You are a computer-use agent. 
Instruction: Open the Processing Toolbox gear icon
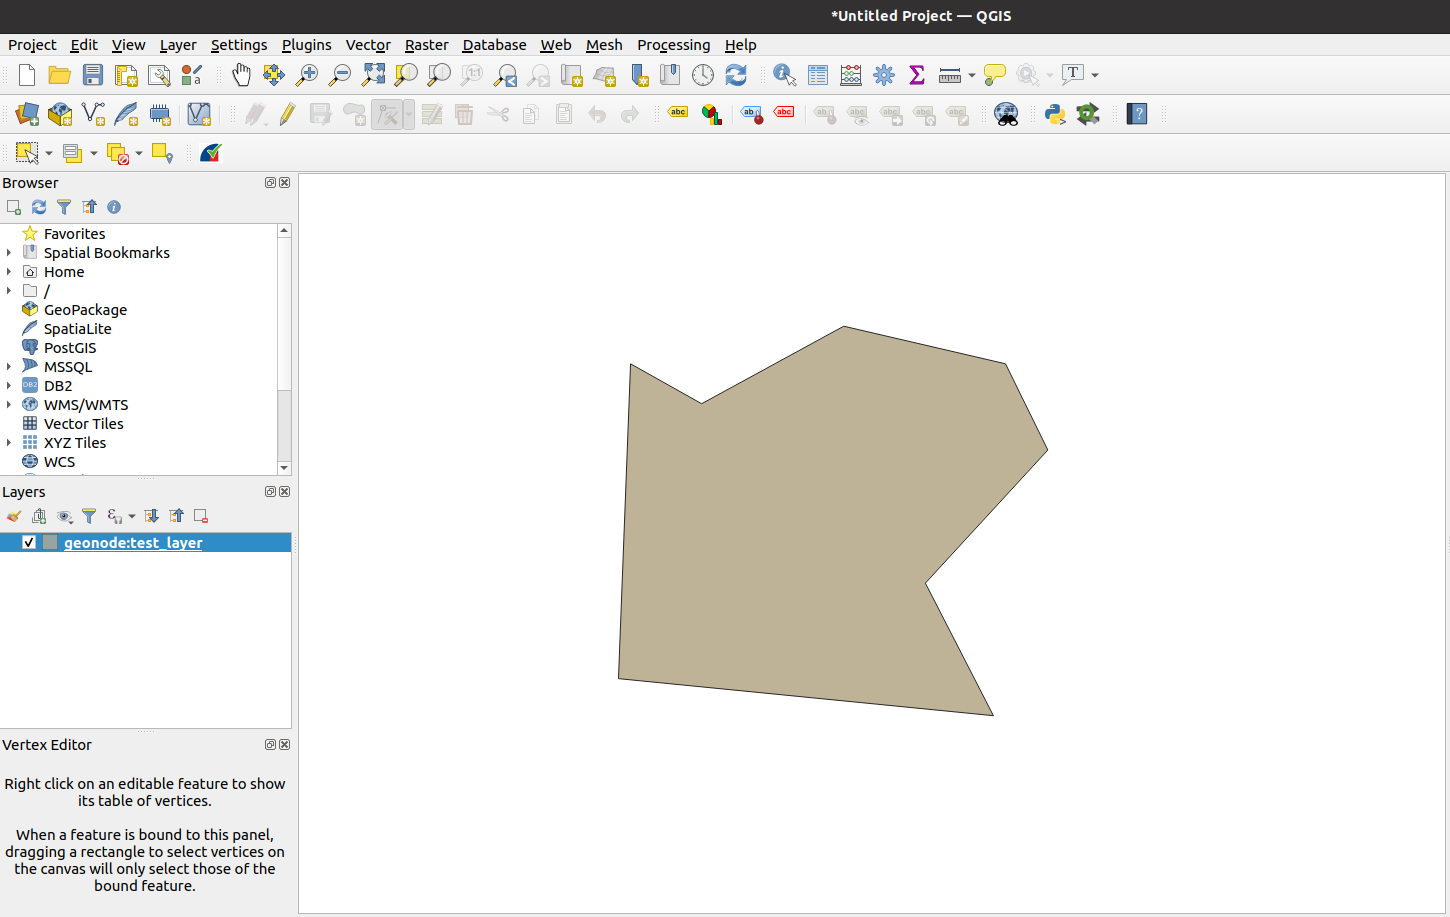point(884,75)
